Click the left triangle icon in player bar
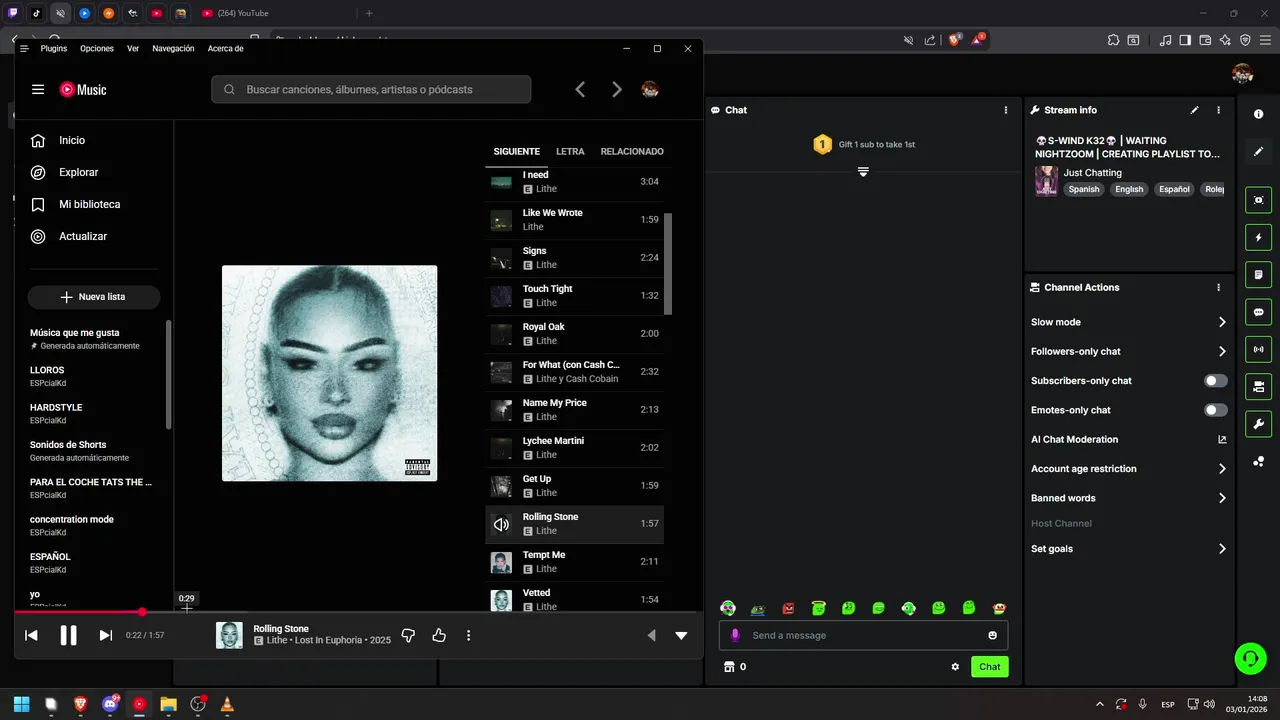 click(652, 635)
